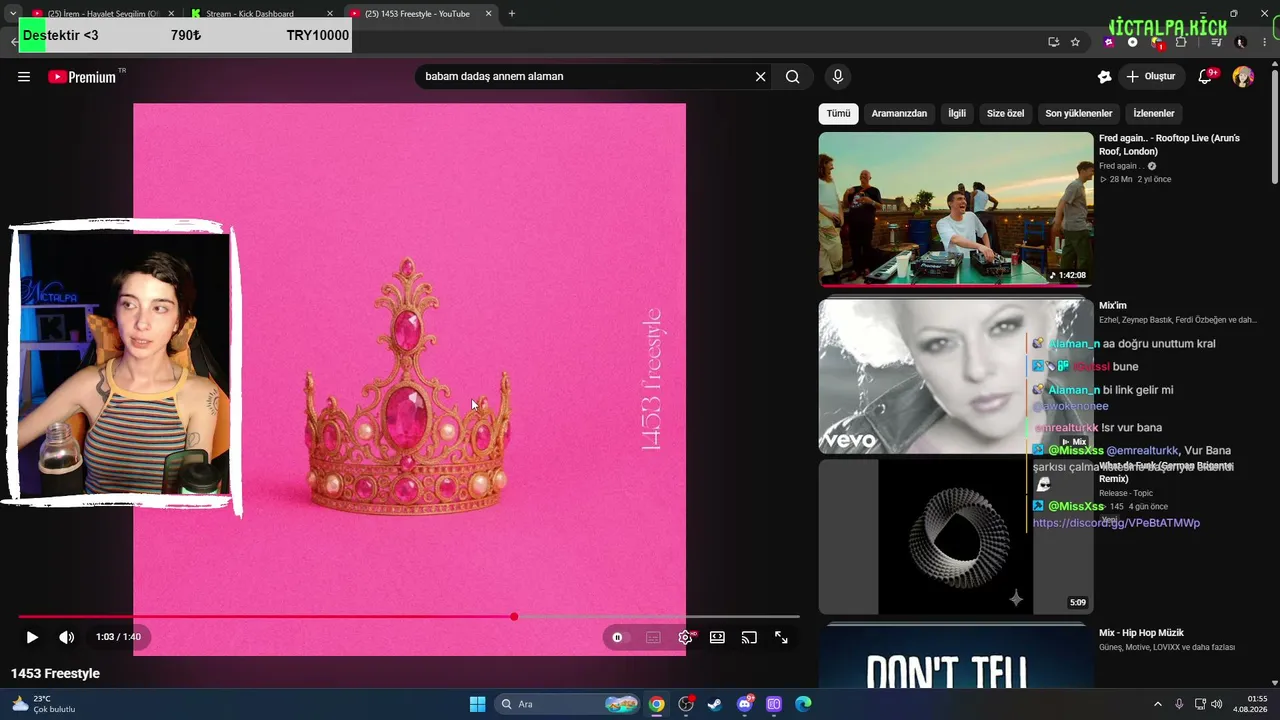
Task: Open the YouTube hamburger guide menu
Action: tap(24, 77)
